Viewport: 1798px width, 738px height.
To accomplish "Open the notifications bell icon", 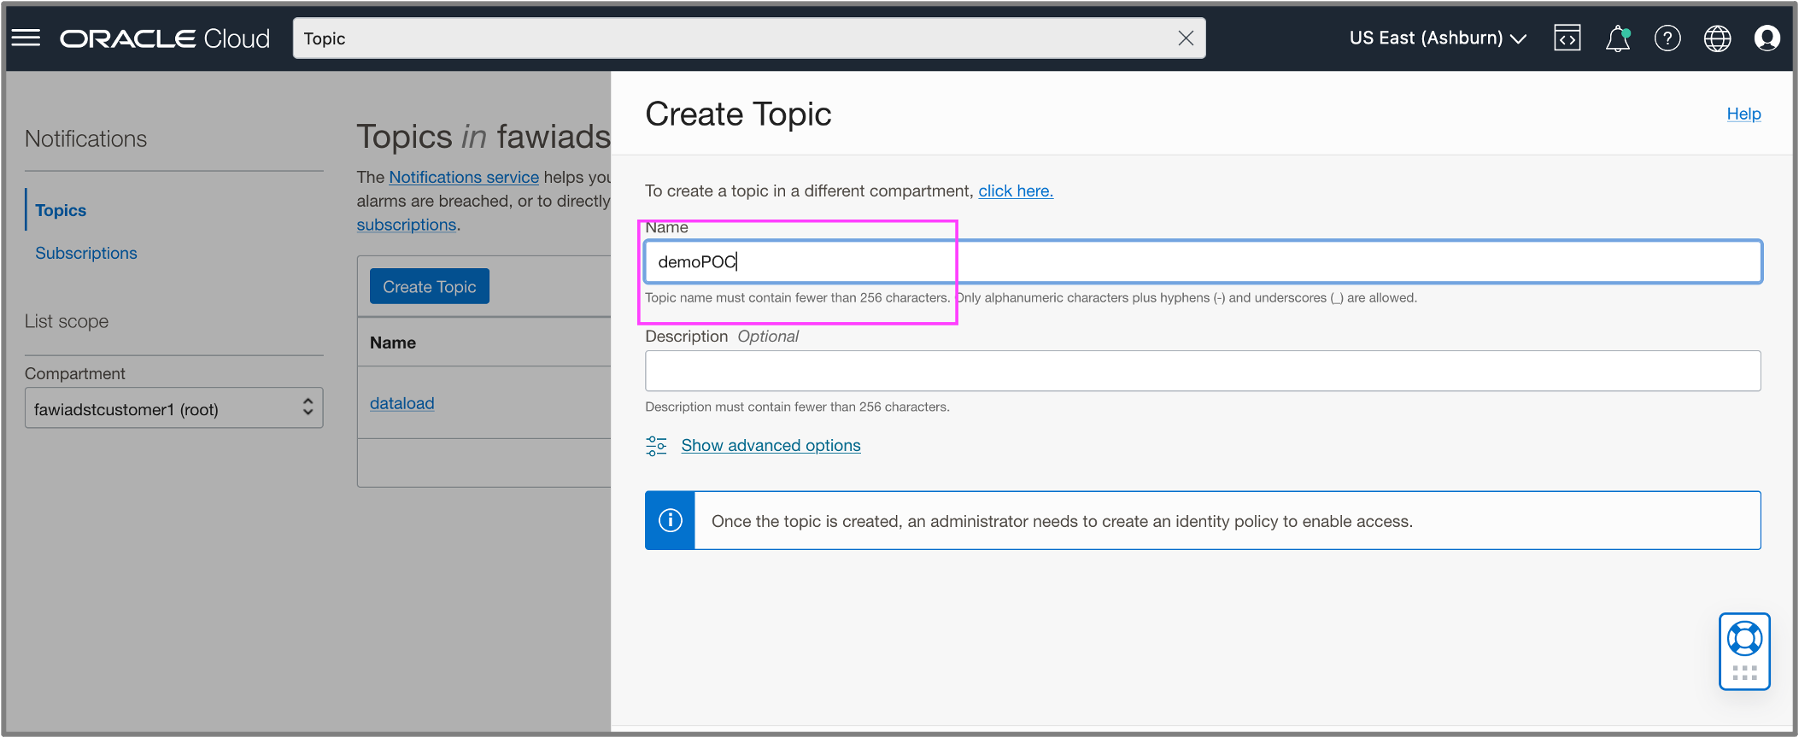I will click(x=1617, y=38).
